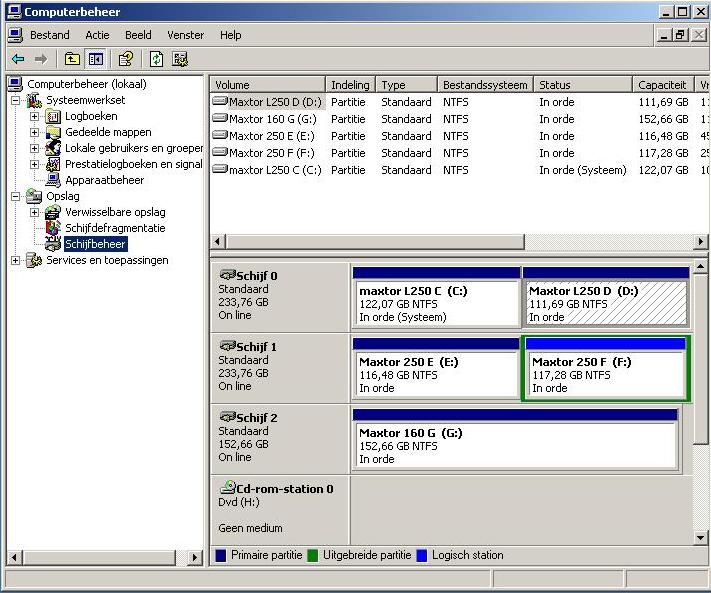Click the Gedeelde mappen folder icon
Image resolution: width=711 pixels, height=593 pixels.
[x=53, y=132]
